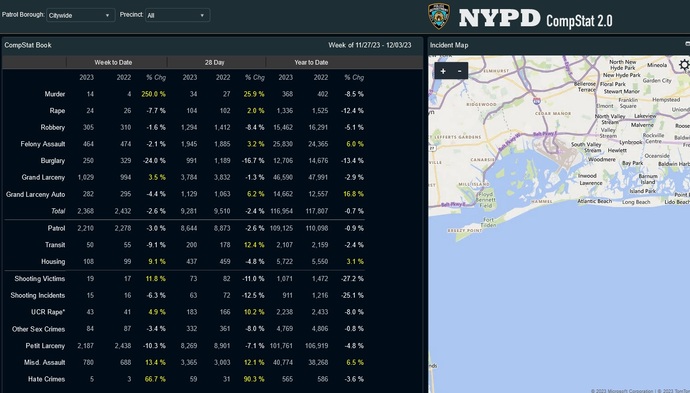Open the Precinct dropdown
The image size is (690, 393).
[178, 15]
